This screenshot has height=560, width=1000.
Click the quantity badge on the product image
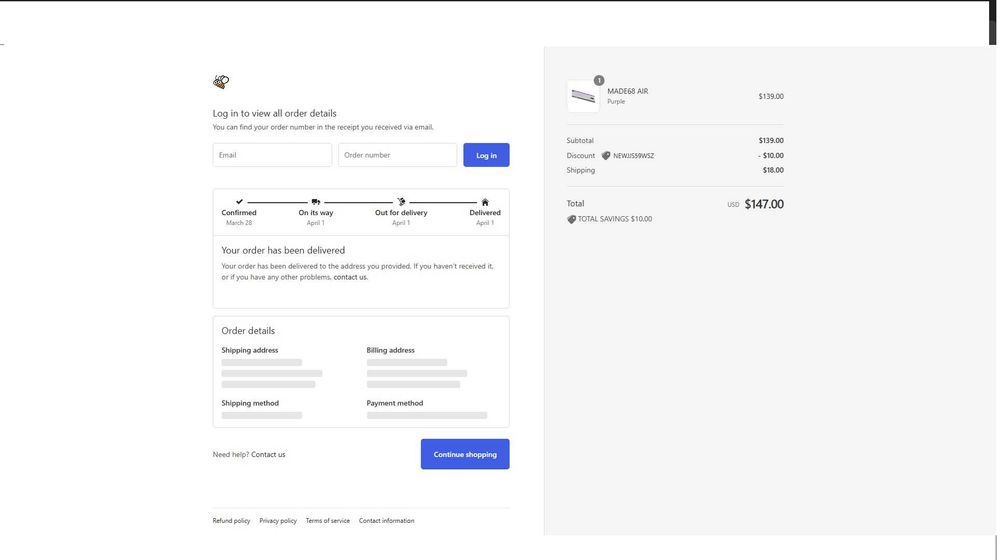(599, 81)
